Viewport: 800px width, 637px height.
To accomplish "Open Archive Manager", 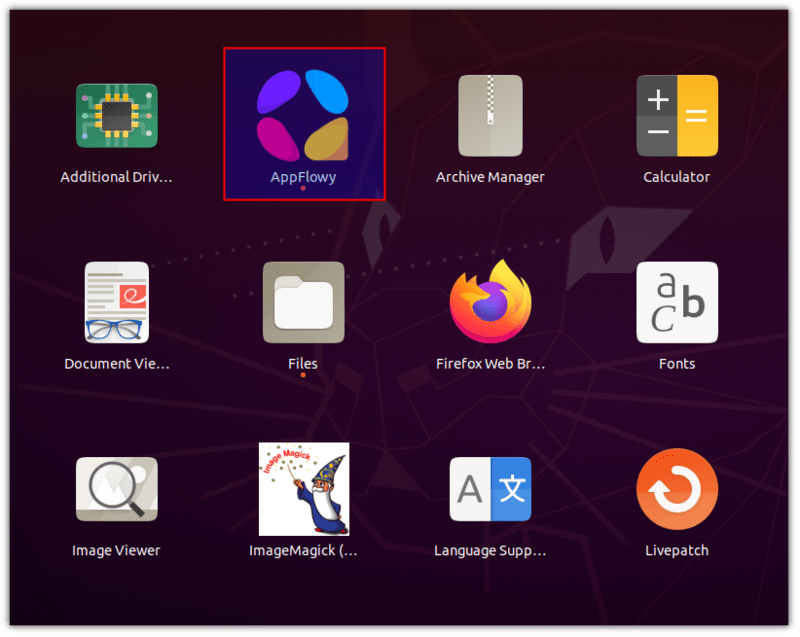I will point(490,116).
